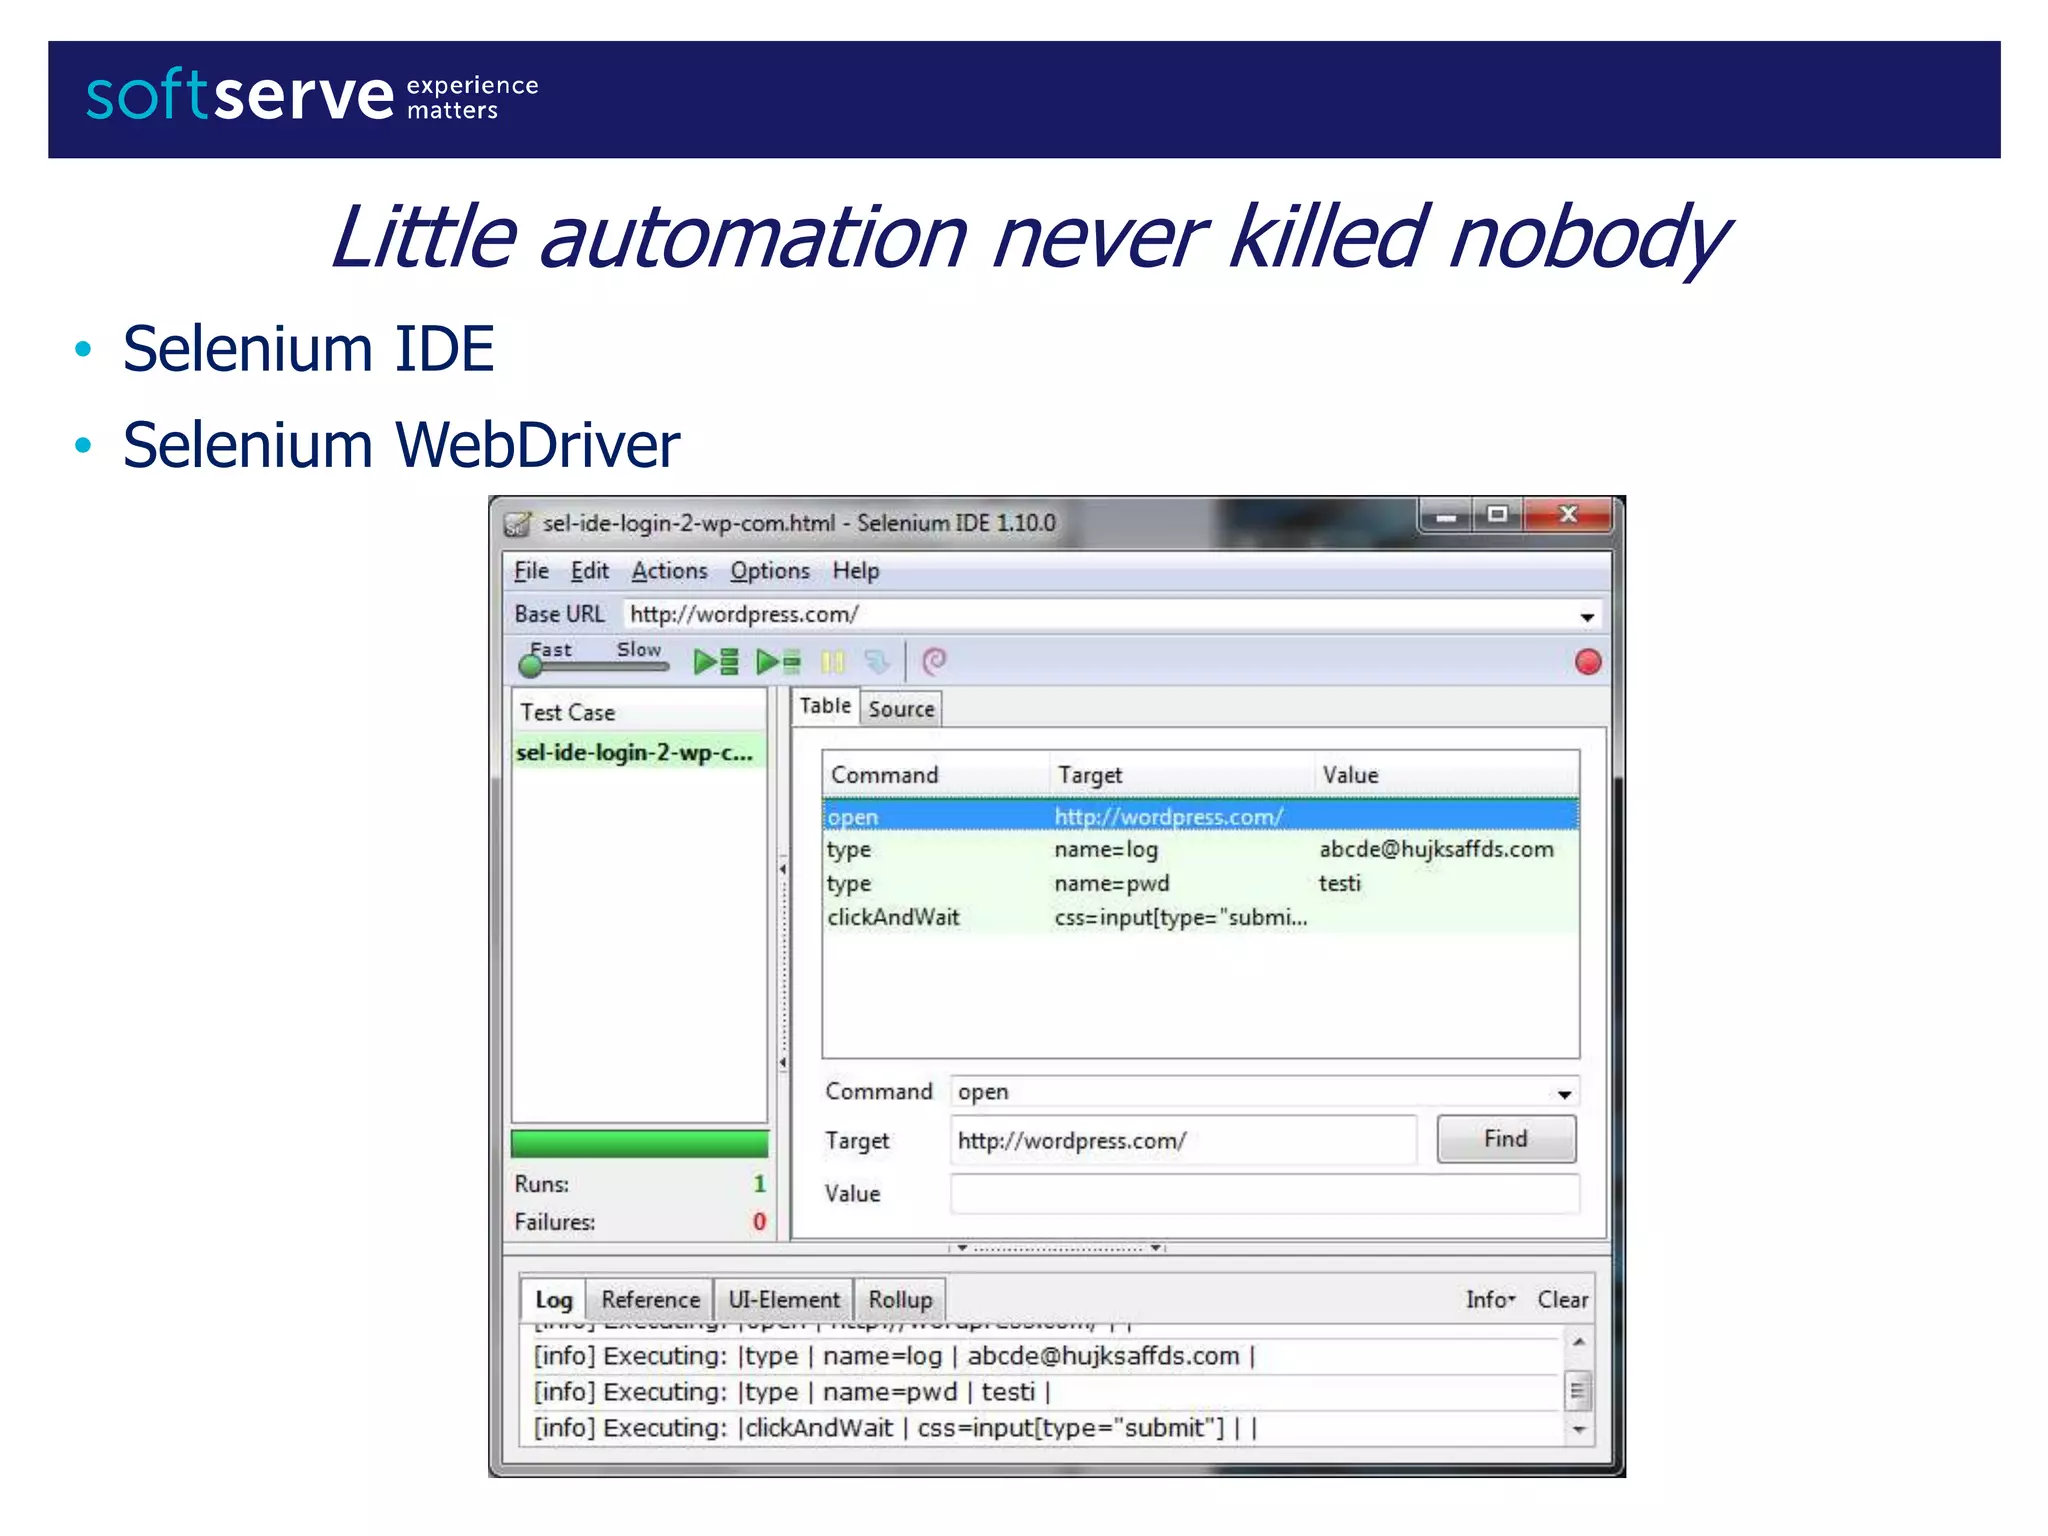
Task: Switch to the Table tab
Action: coord(825,706)
